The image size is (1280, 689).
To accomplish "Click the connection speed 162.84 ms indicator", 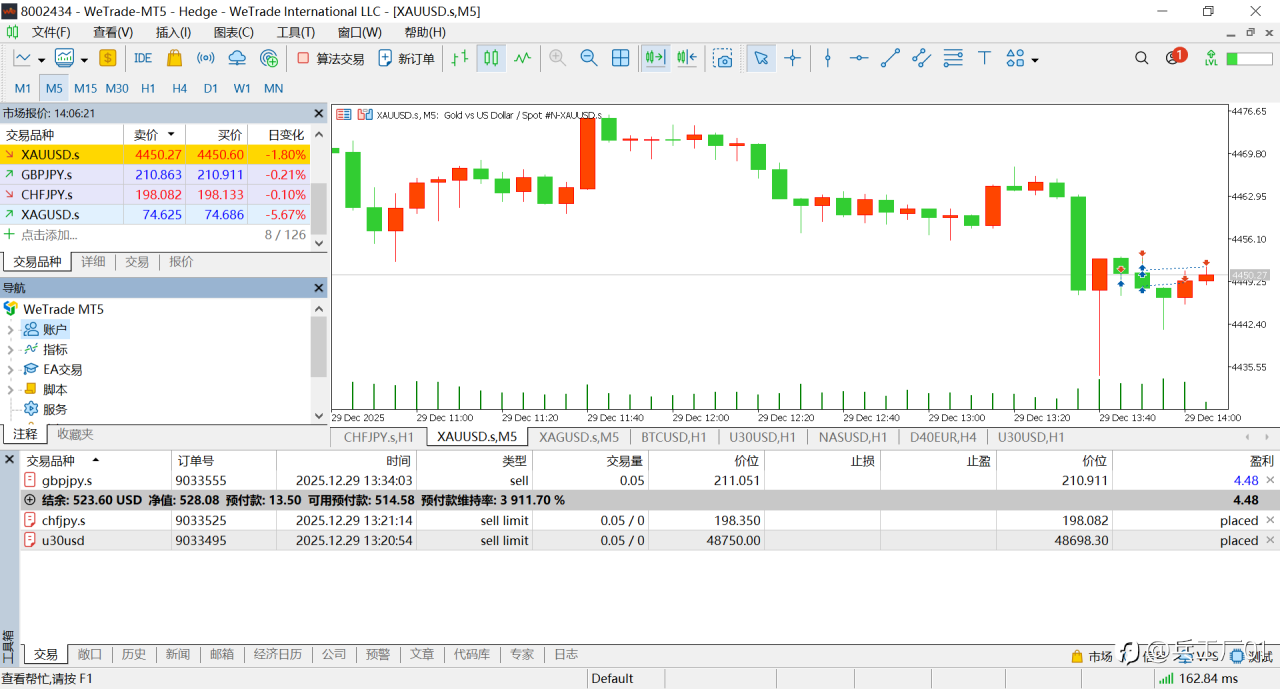I will (x=1197, y=678).
